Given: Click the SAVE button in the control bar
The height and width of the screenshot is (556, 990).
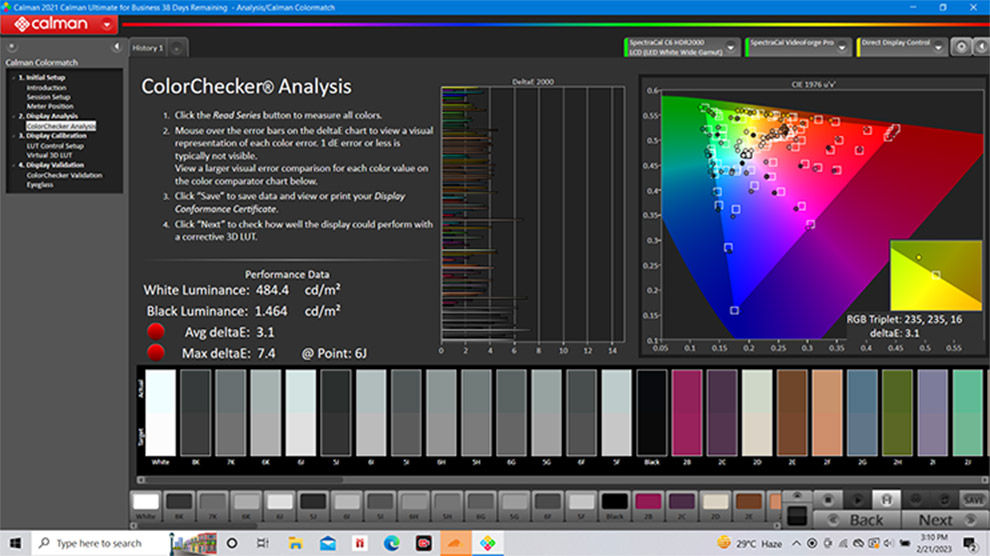Looking at the screenshot, I should [974, 500].
